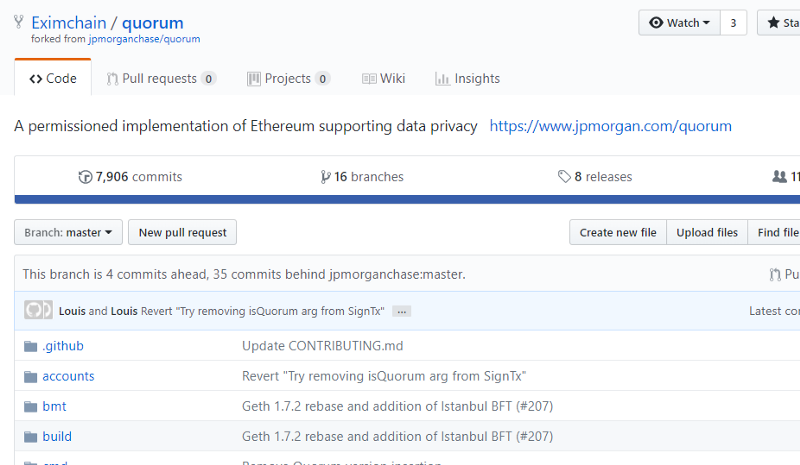Click the bmt folder icon

point(30,407)
